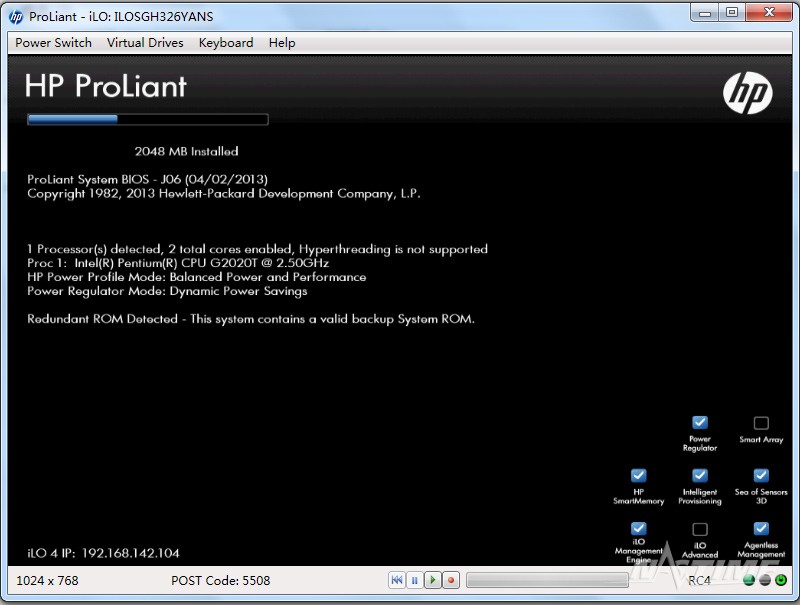Click the Intelligent Provisioning checkbox
The image size is (800, 605).
[699, 475]
